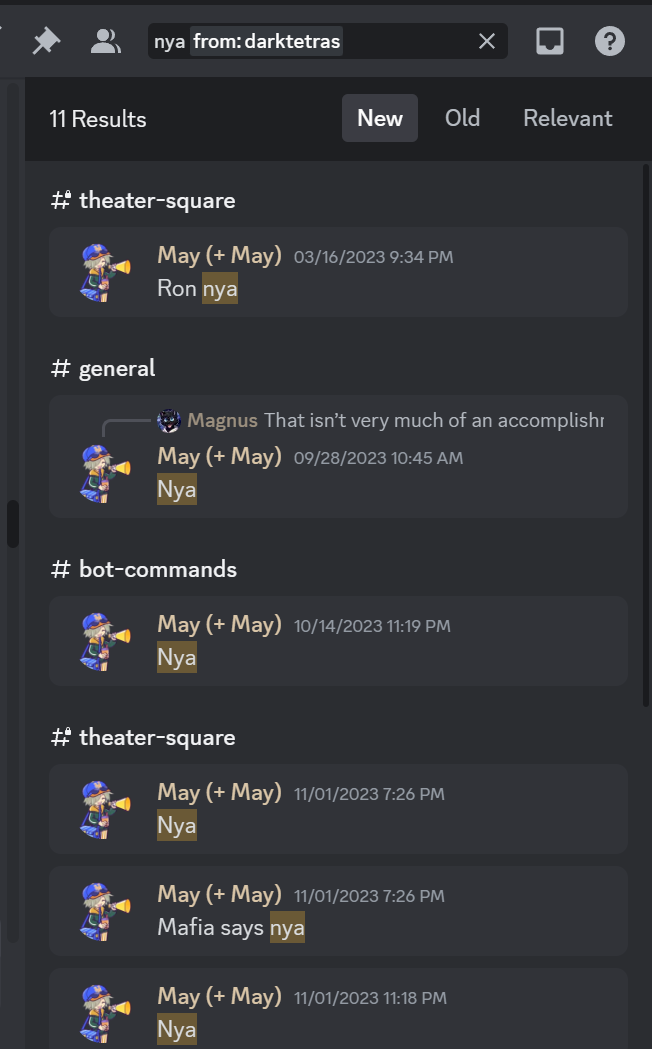Screen dimensions: 652x1049
Task: Open the help question mark icon
Action: pos(609,41)
